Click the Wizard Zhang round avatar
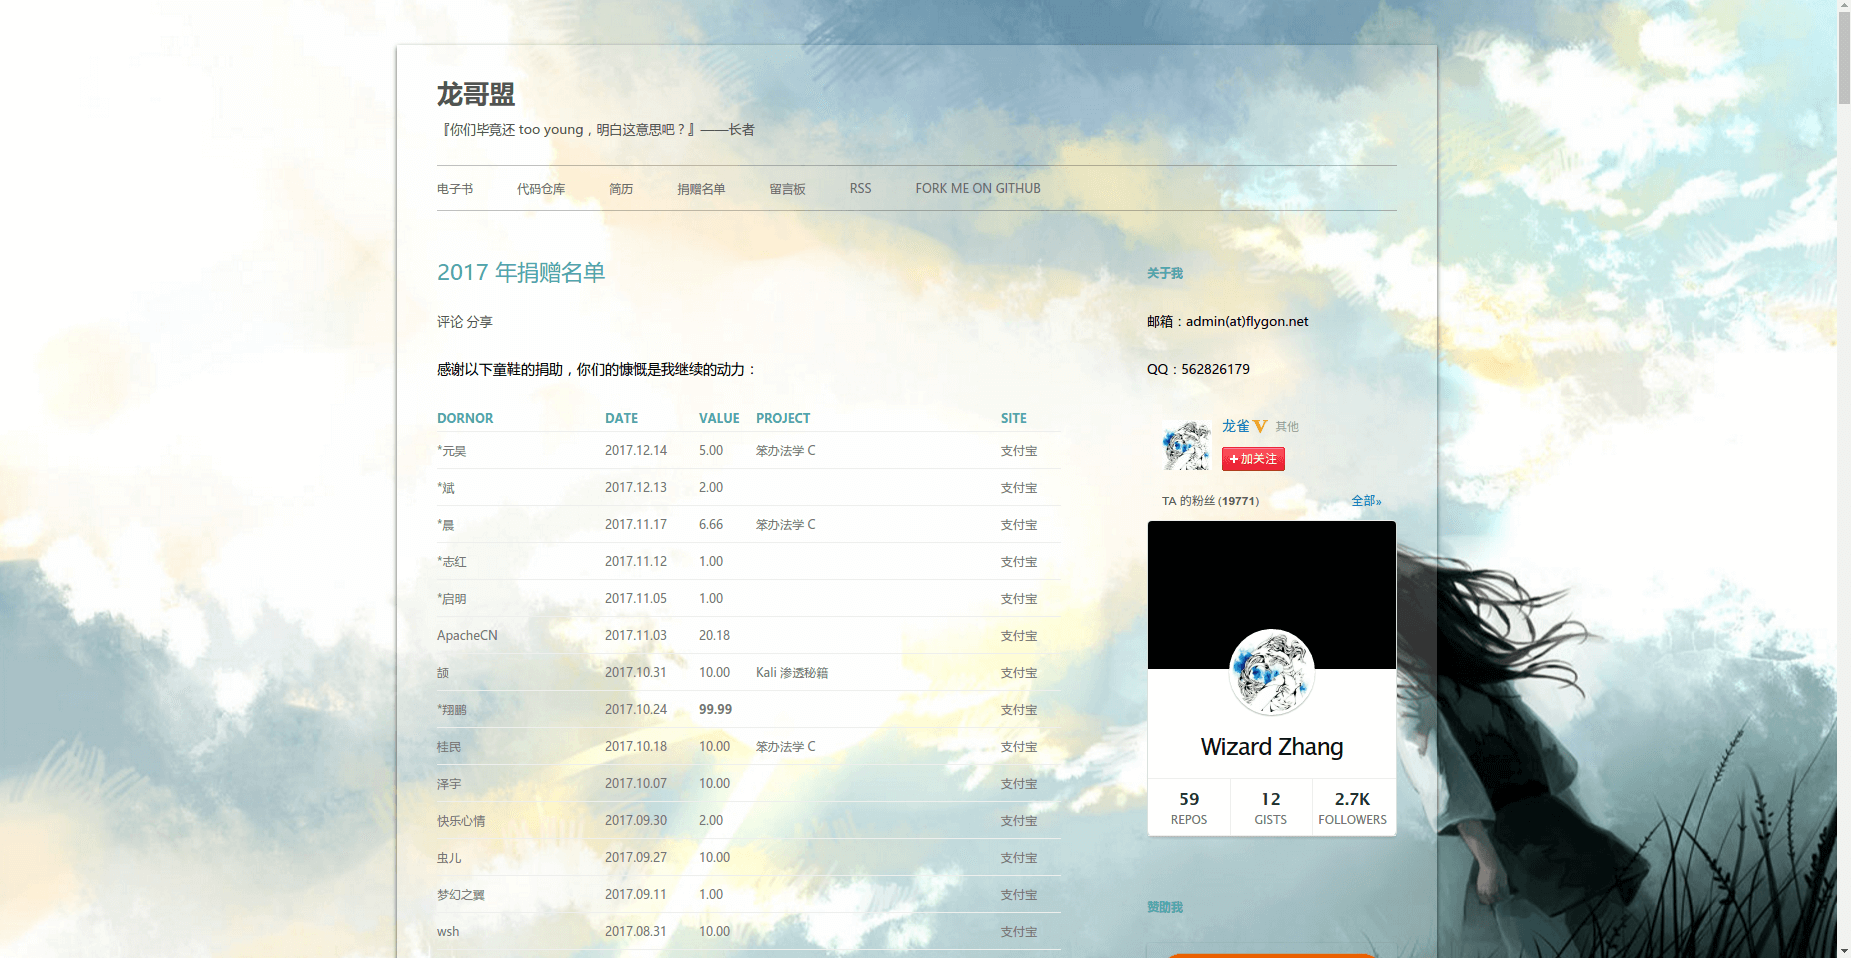 tap(1271, 672)
